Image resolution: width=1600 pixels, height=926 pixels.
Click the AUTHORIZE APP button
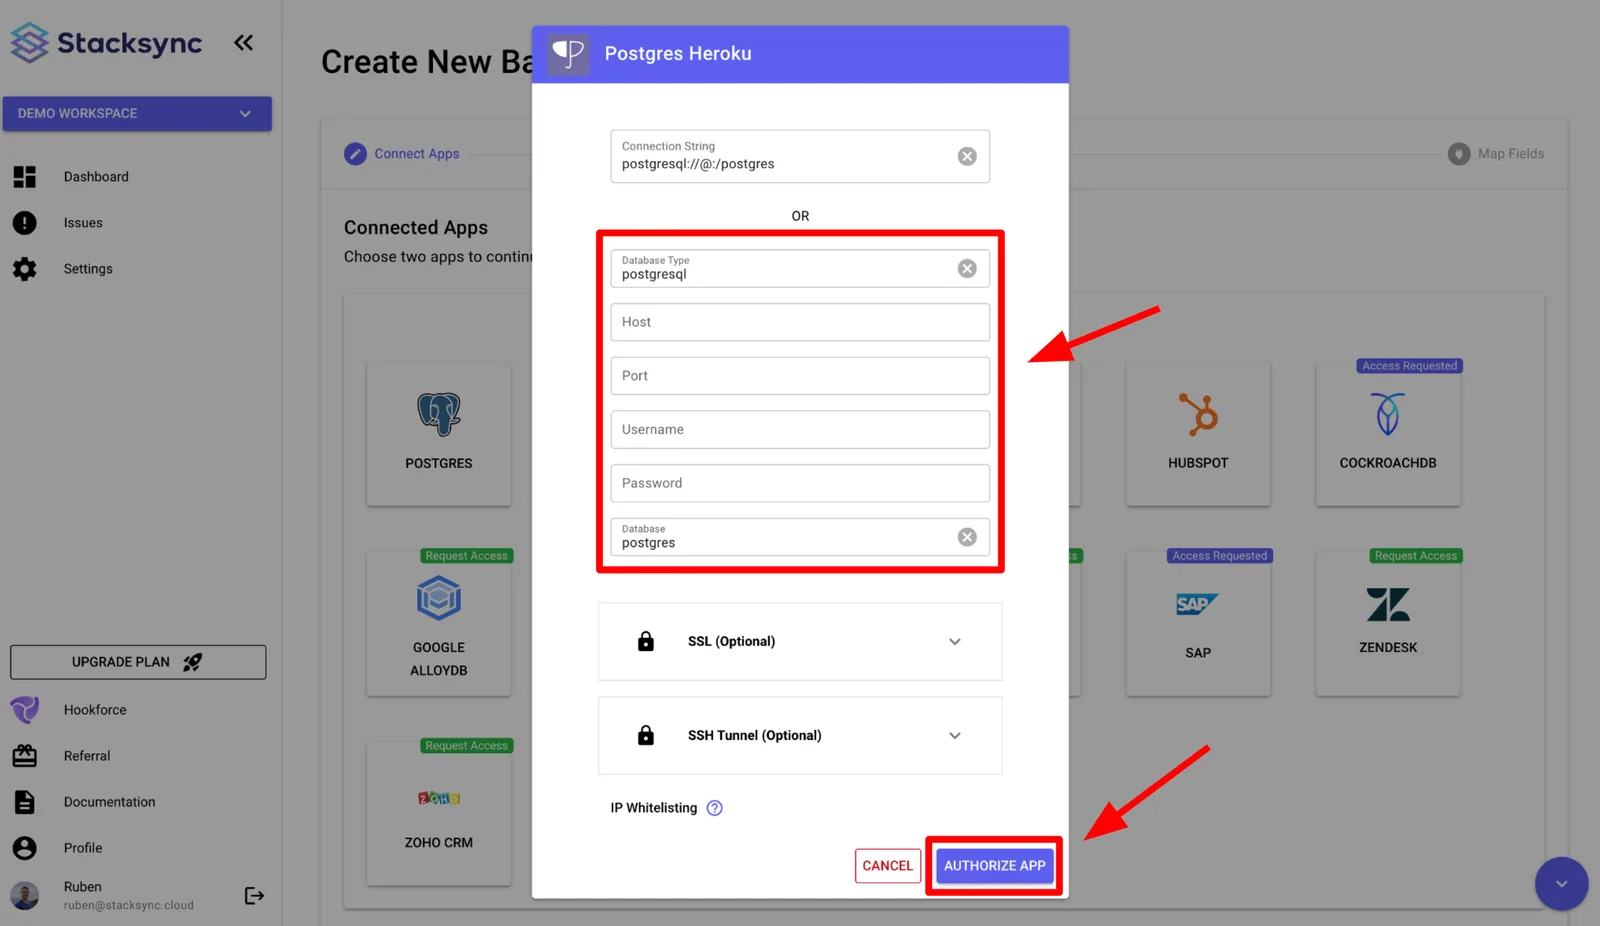click(x=994, y=866)
